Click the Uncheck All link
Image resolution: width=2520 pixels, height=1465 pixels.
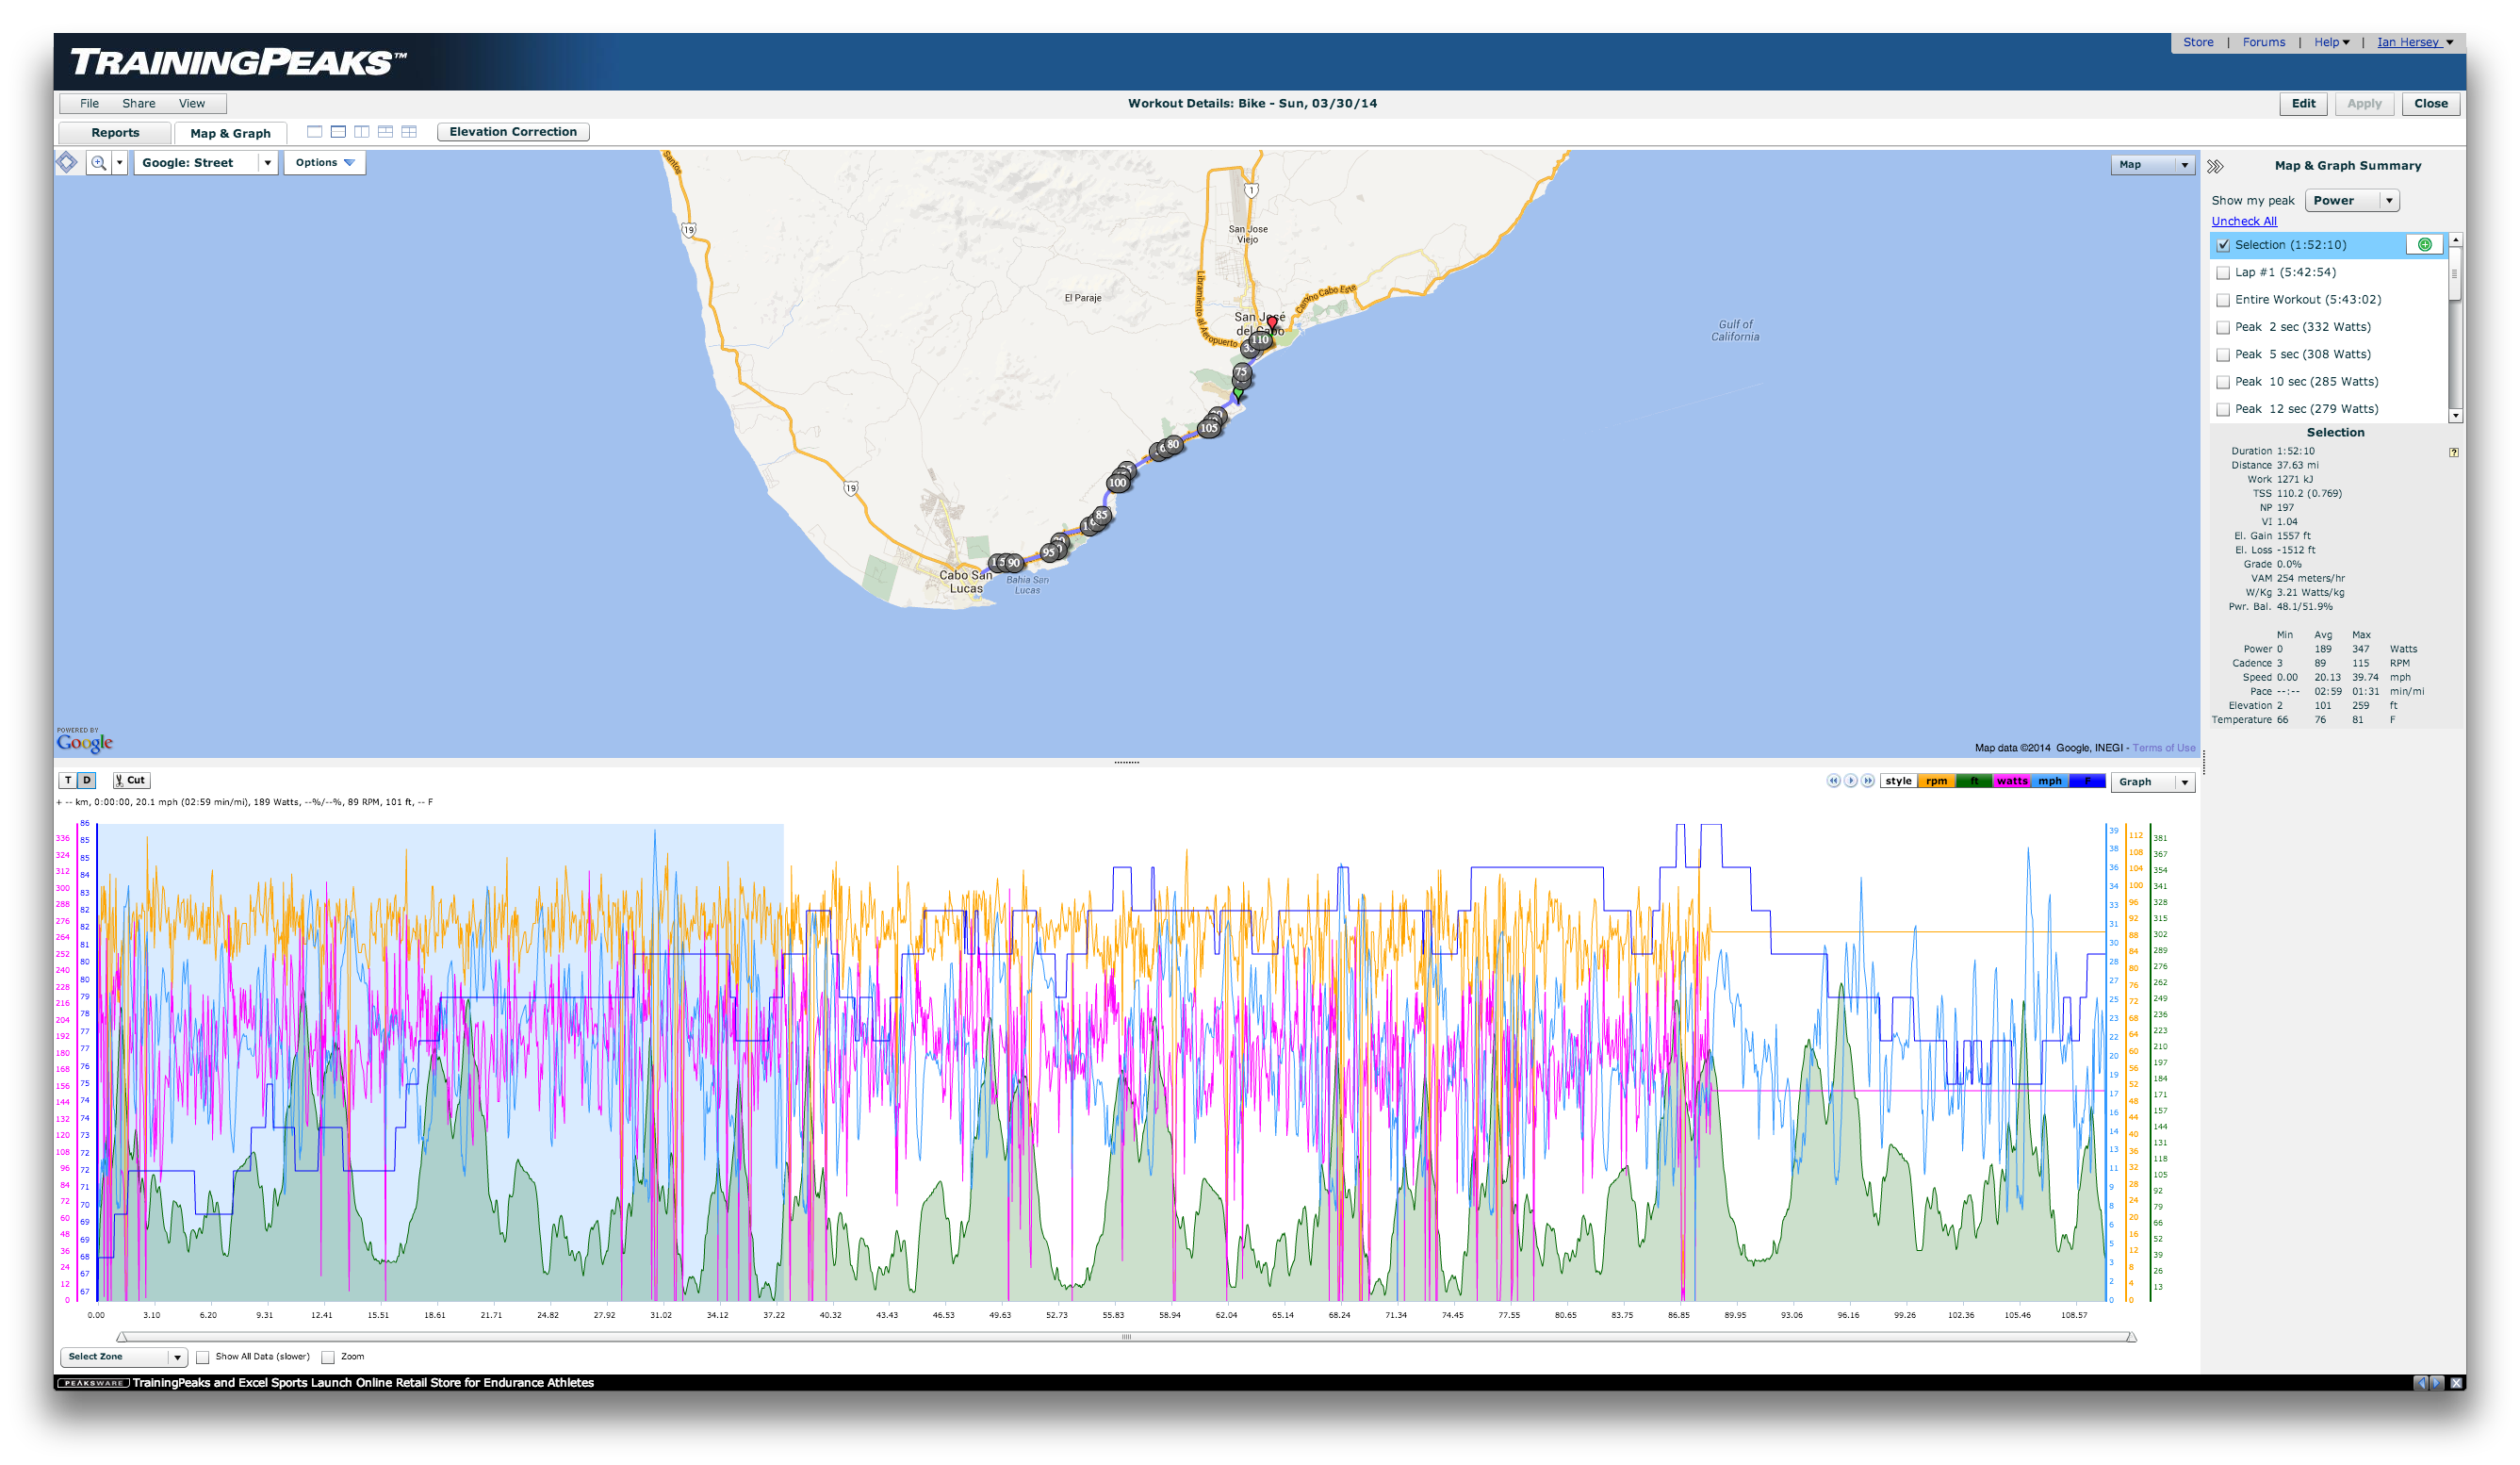(x=2243, y=221)
